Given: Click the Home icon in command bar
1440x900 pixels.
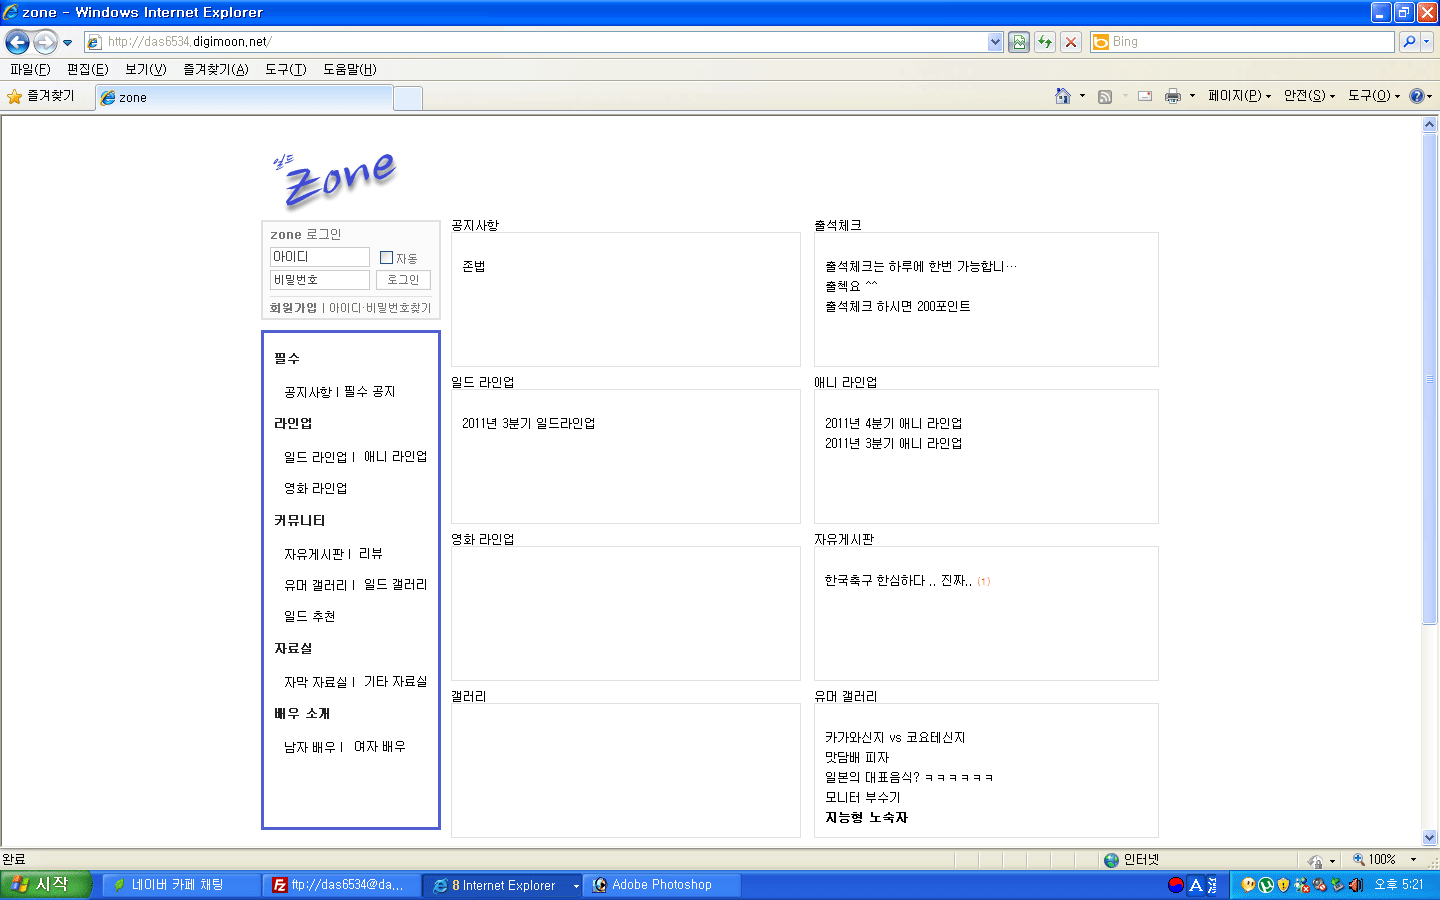Looking at the screenshot, I should point(1063,96).
